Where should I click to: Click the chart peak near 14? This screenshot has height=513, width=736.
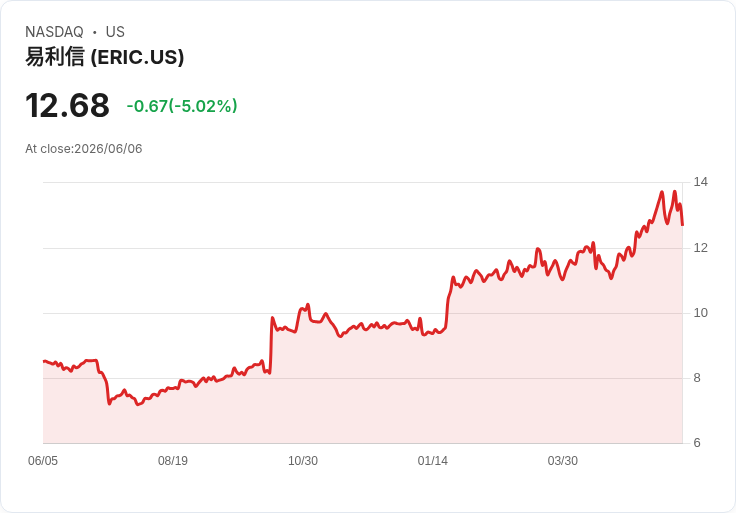[662, 192]
